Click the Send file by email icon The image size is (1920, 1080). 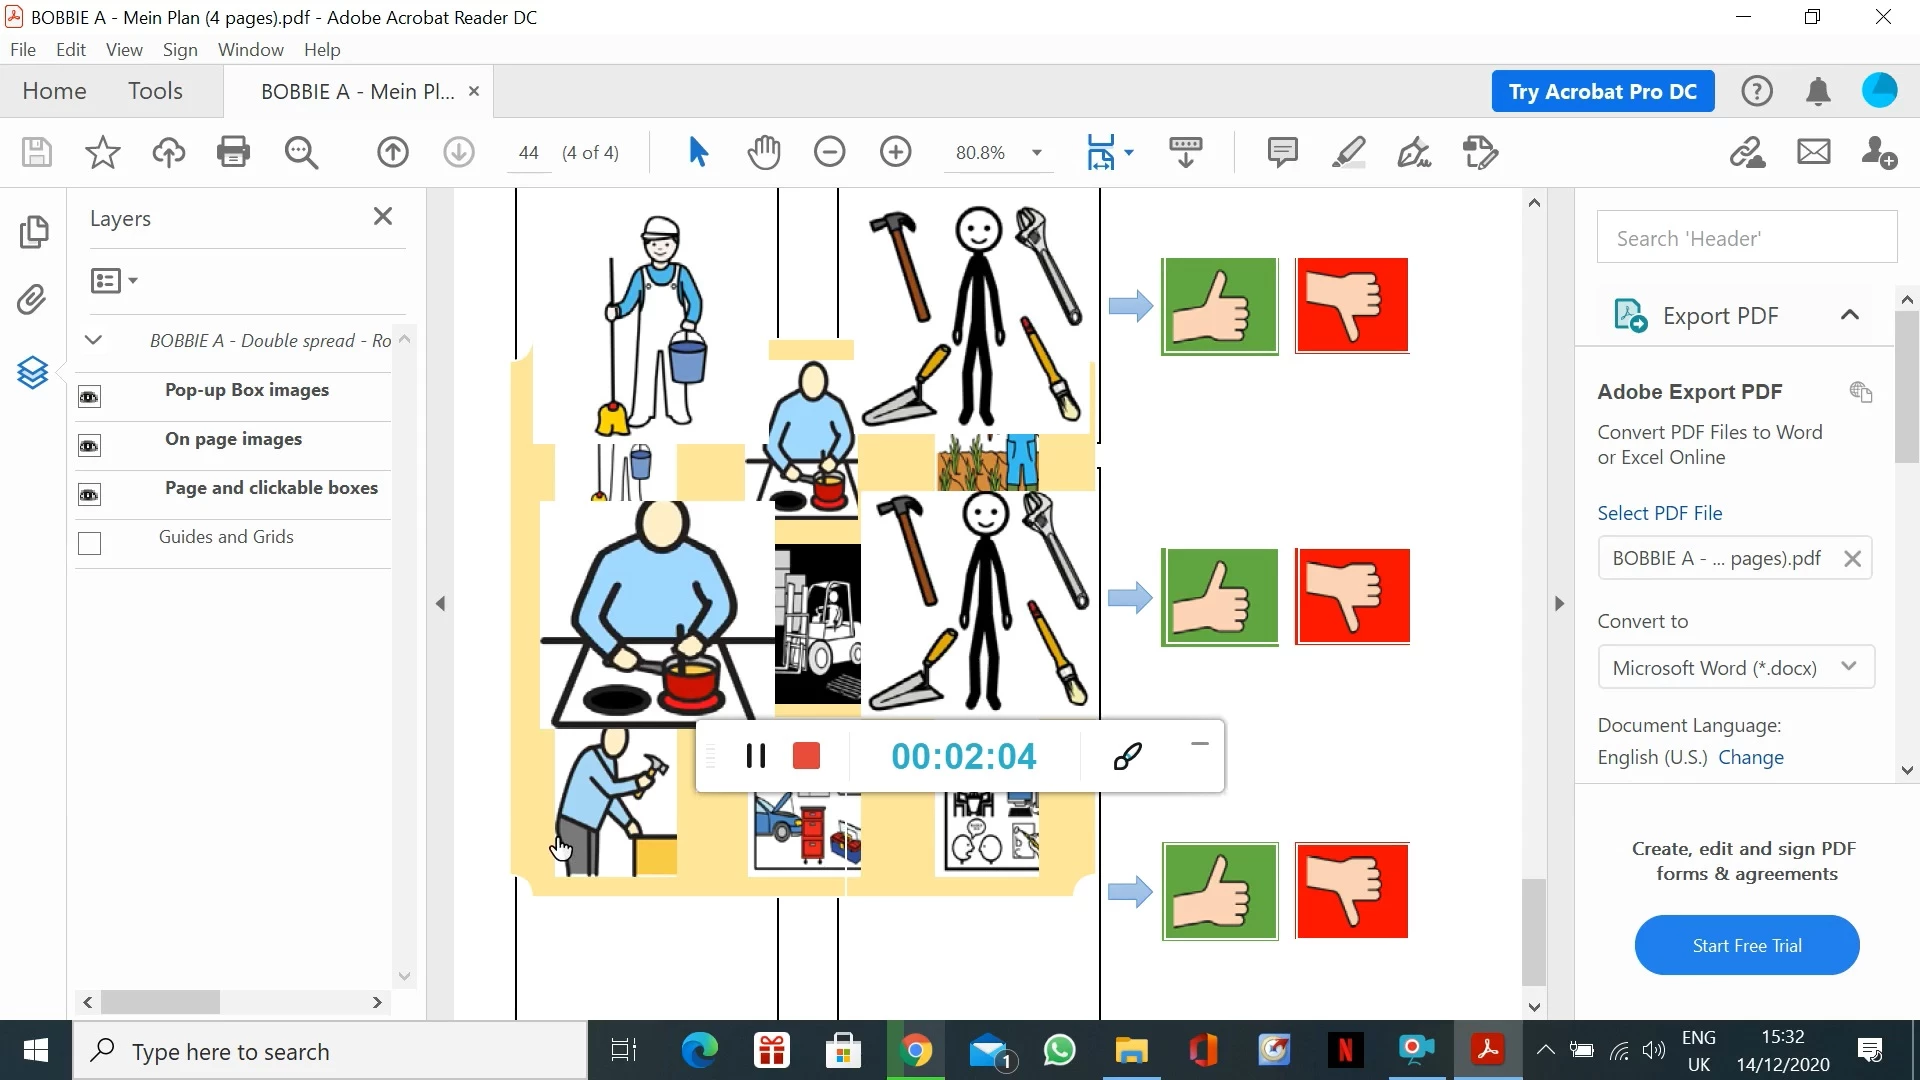coord(1813,153)
